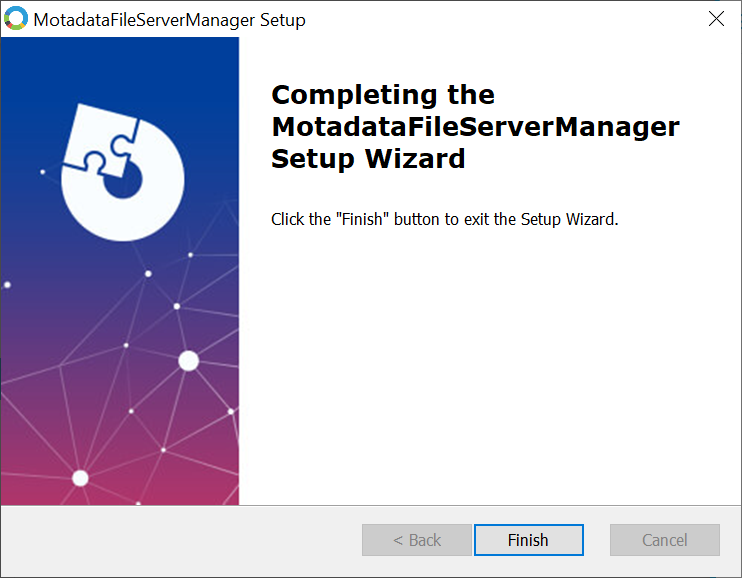
Task: Click the bold "Setup Wizard" heading line
Action: tap(368, 159)
